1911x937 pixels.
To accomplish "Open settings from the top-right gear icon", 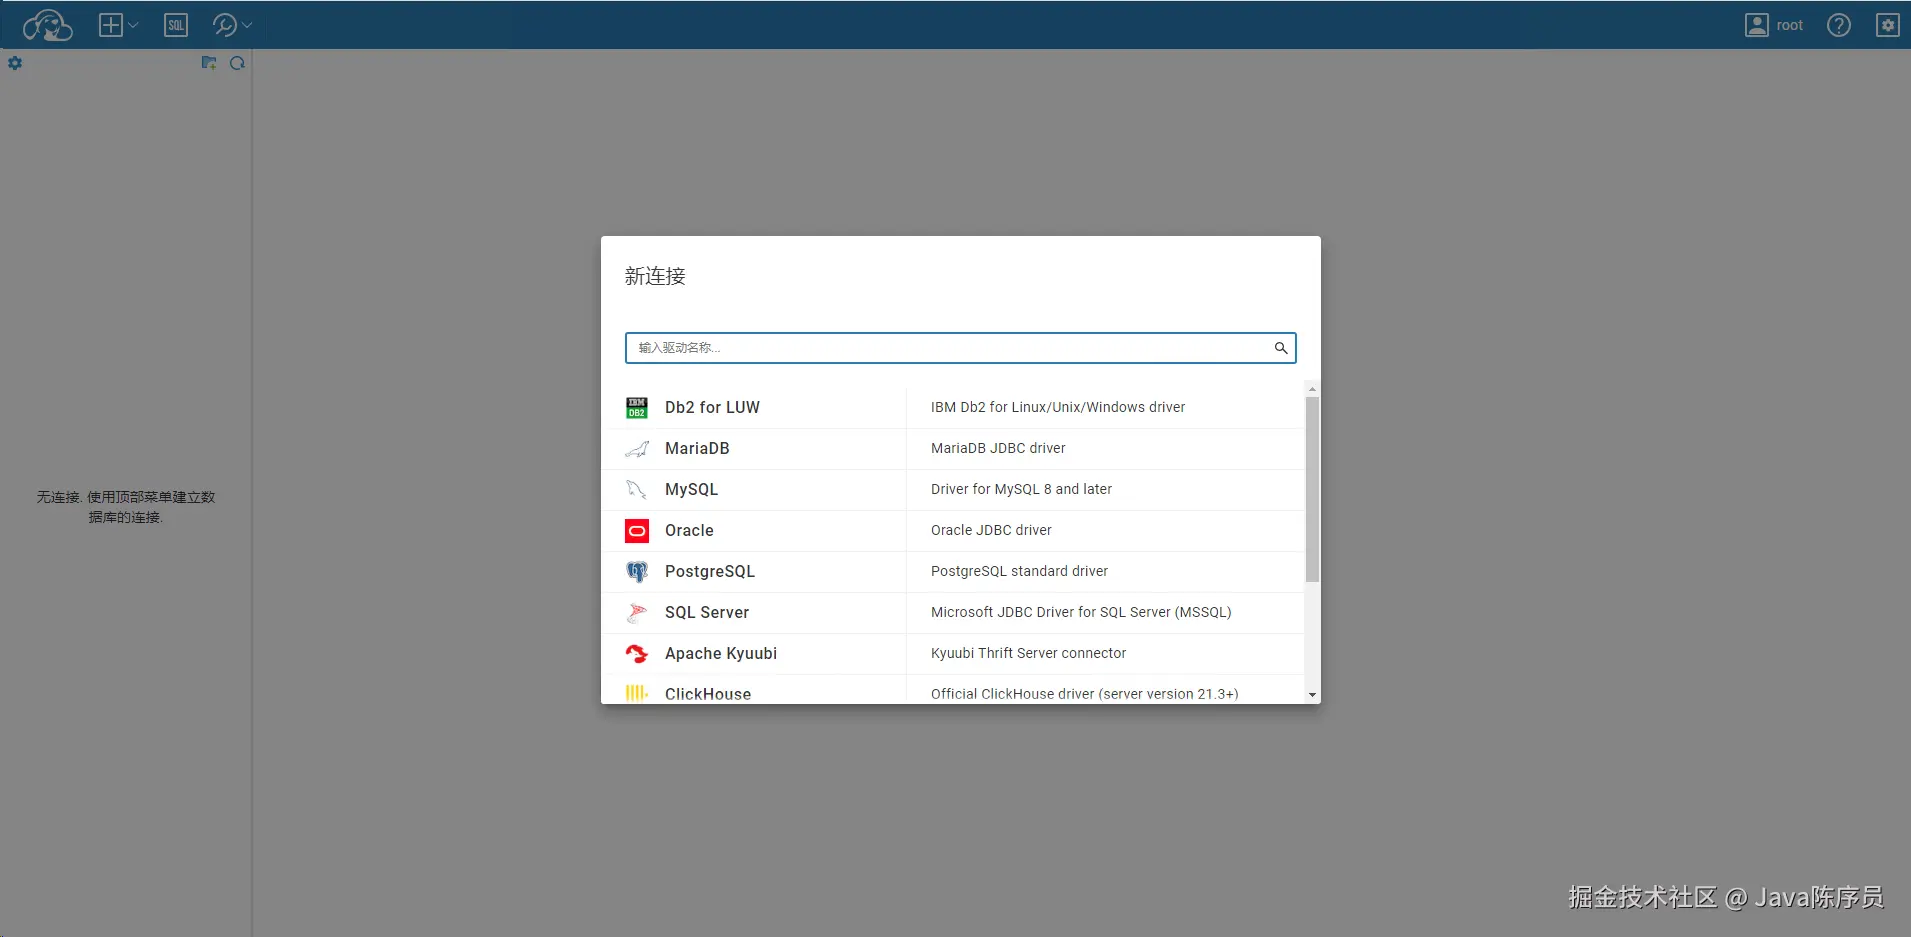I will (x=1887, y=25).
